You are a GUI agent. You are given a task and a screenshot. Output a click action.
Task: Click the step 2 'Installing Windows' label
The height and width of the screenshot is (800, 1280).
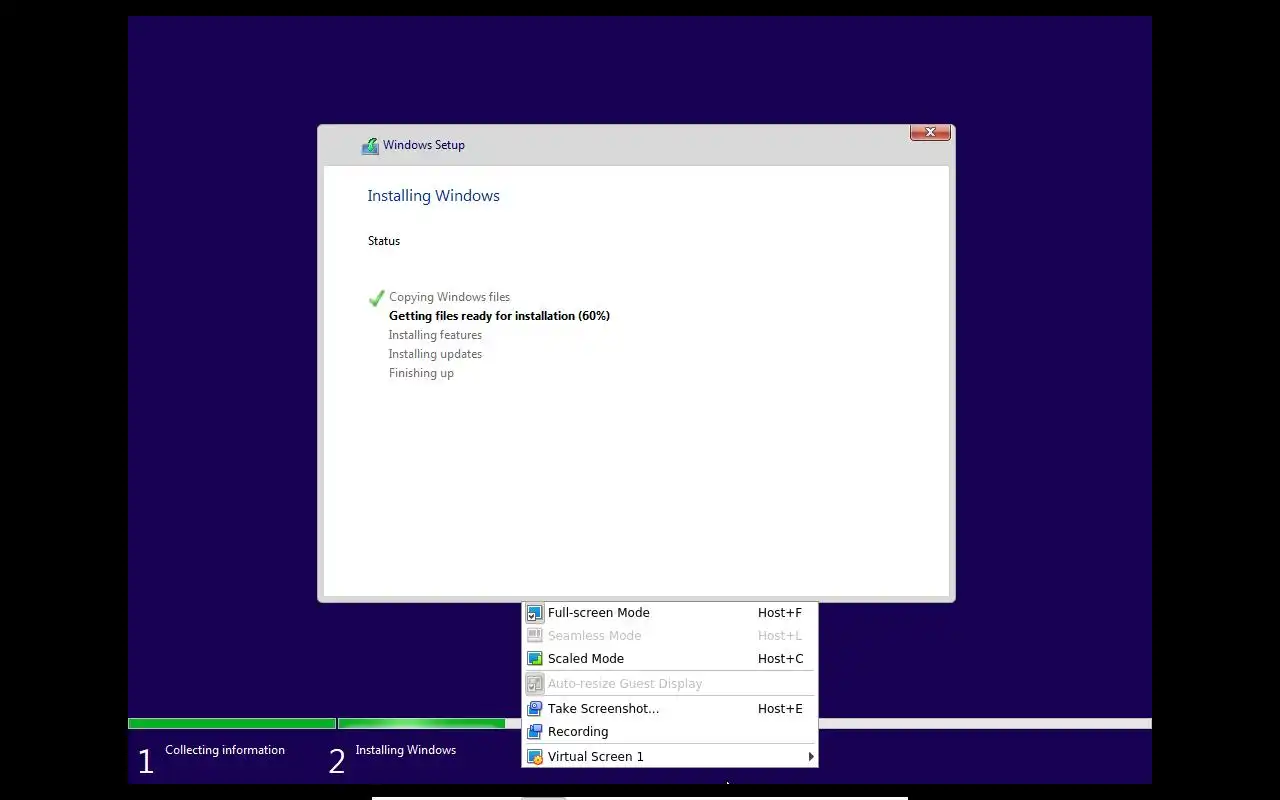point(406,750)
